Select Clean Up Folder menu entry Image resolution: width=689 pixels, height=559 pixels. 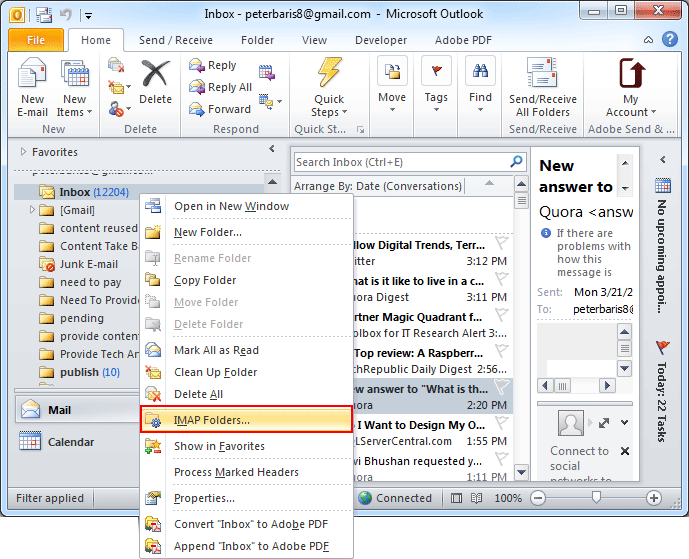click(x=247, y=372)
